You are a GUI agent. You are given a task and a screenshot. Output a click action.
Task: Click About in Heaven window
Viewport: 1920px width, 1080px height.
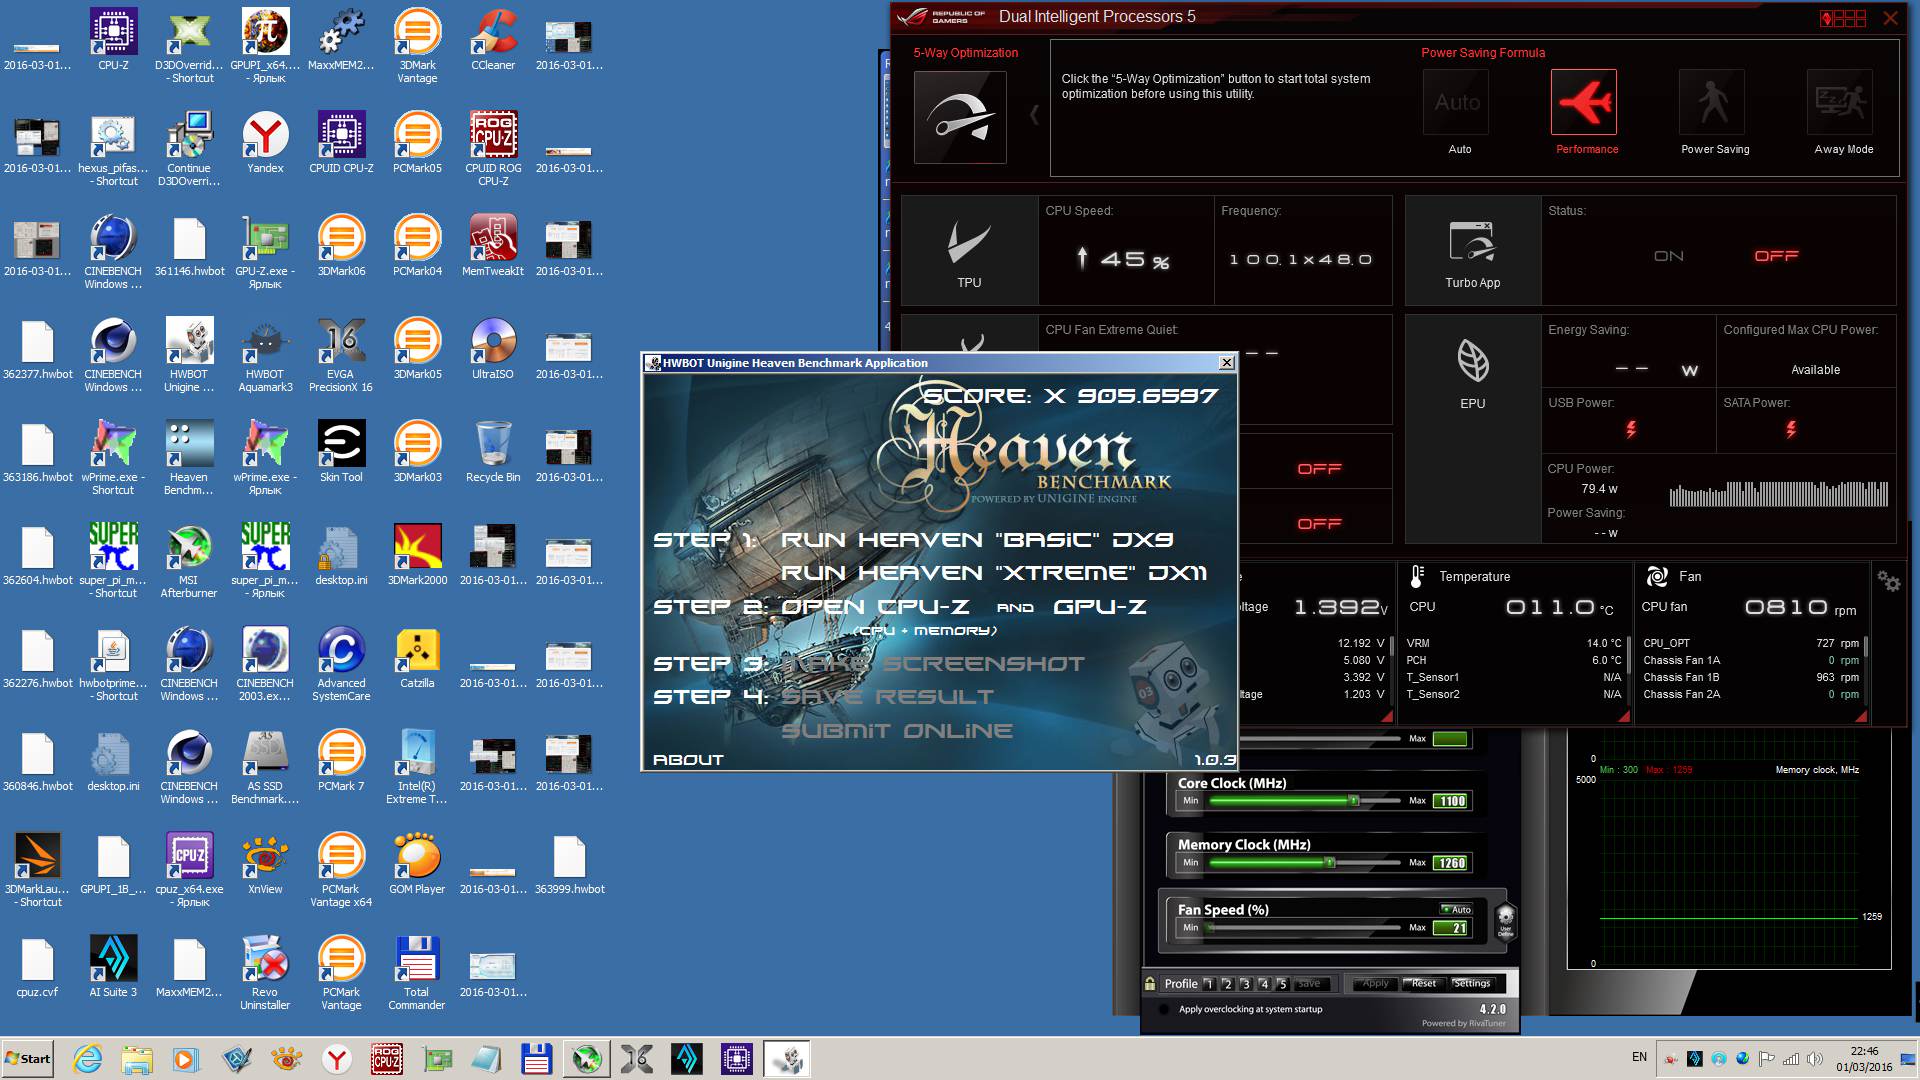coord(688,760)
